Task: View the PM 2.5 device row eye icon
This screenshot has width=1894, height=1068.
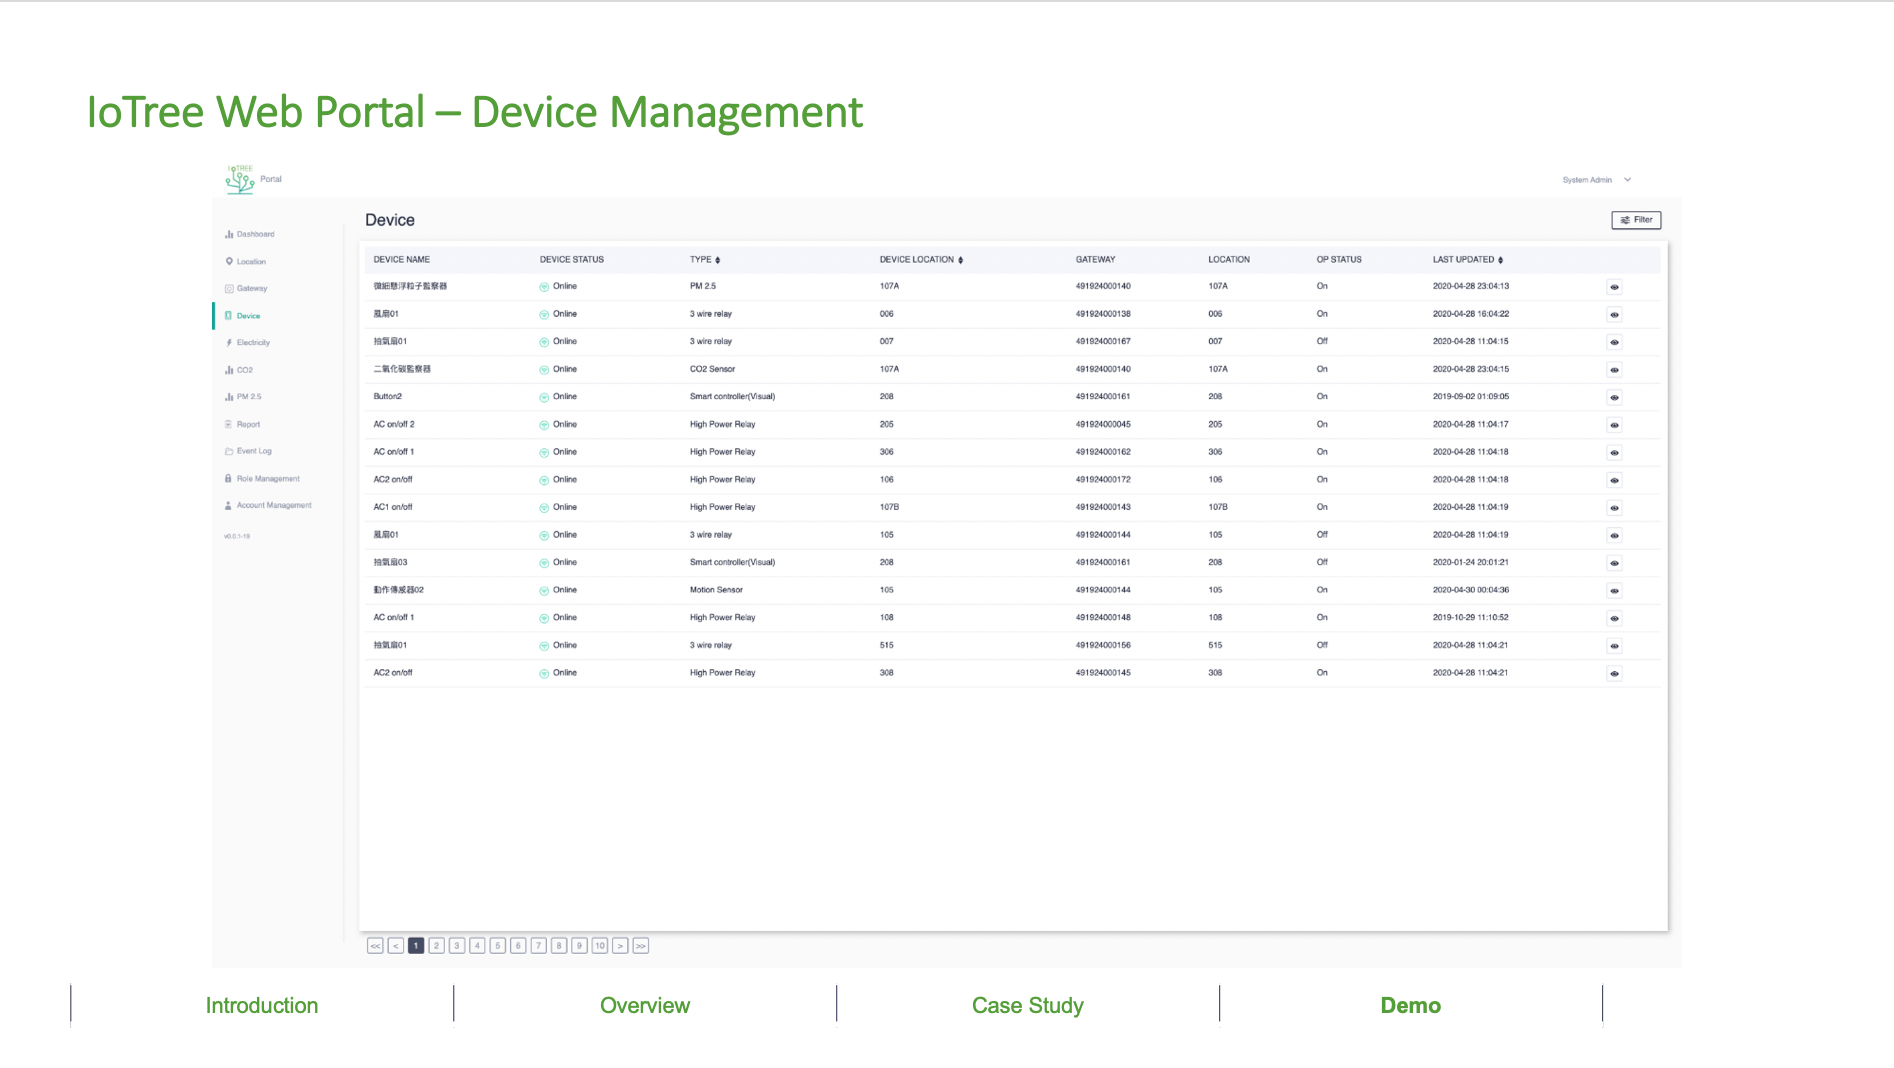Action: coord(1614,287)
